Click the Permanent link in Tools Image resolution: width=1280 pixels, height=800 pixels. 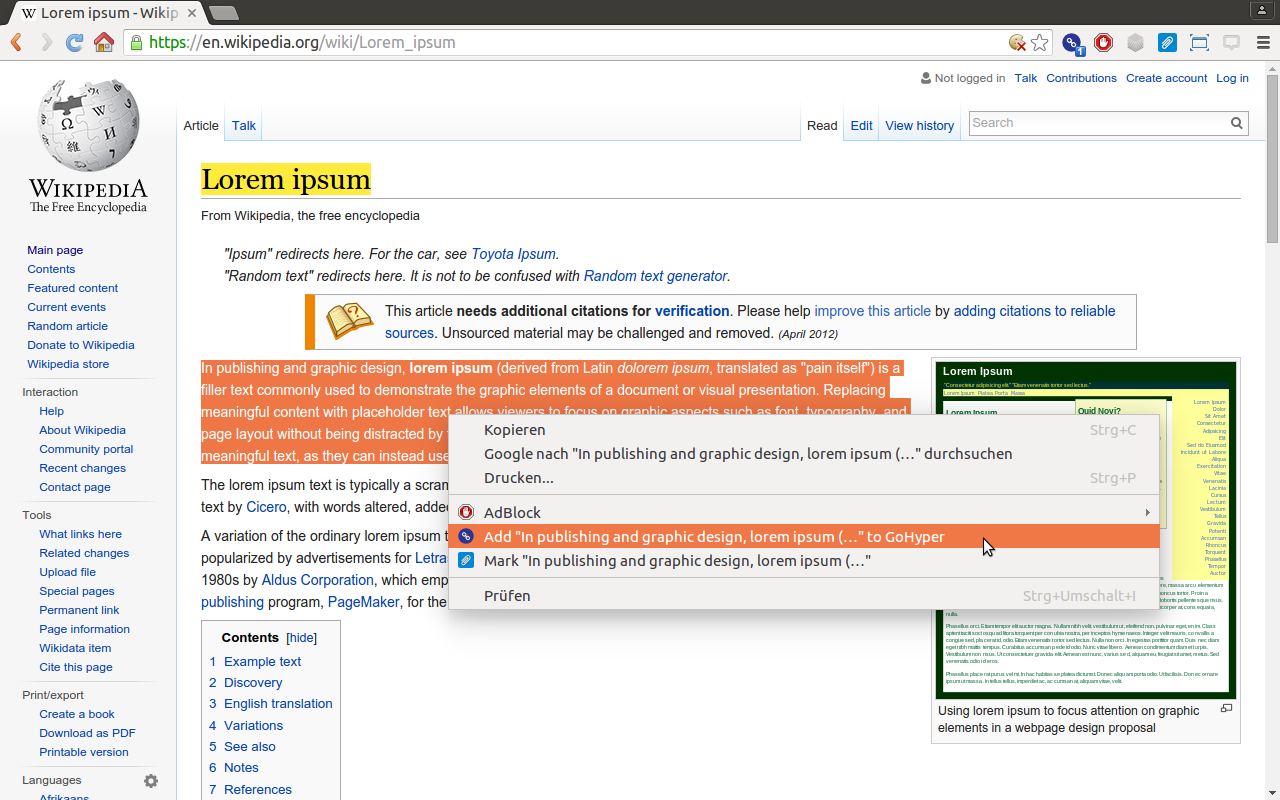click(x=79, y=610)
